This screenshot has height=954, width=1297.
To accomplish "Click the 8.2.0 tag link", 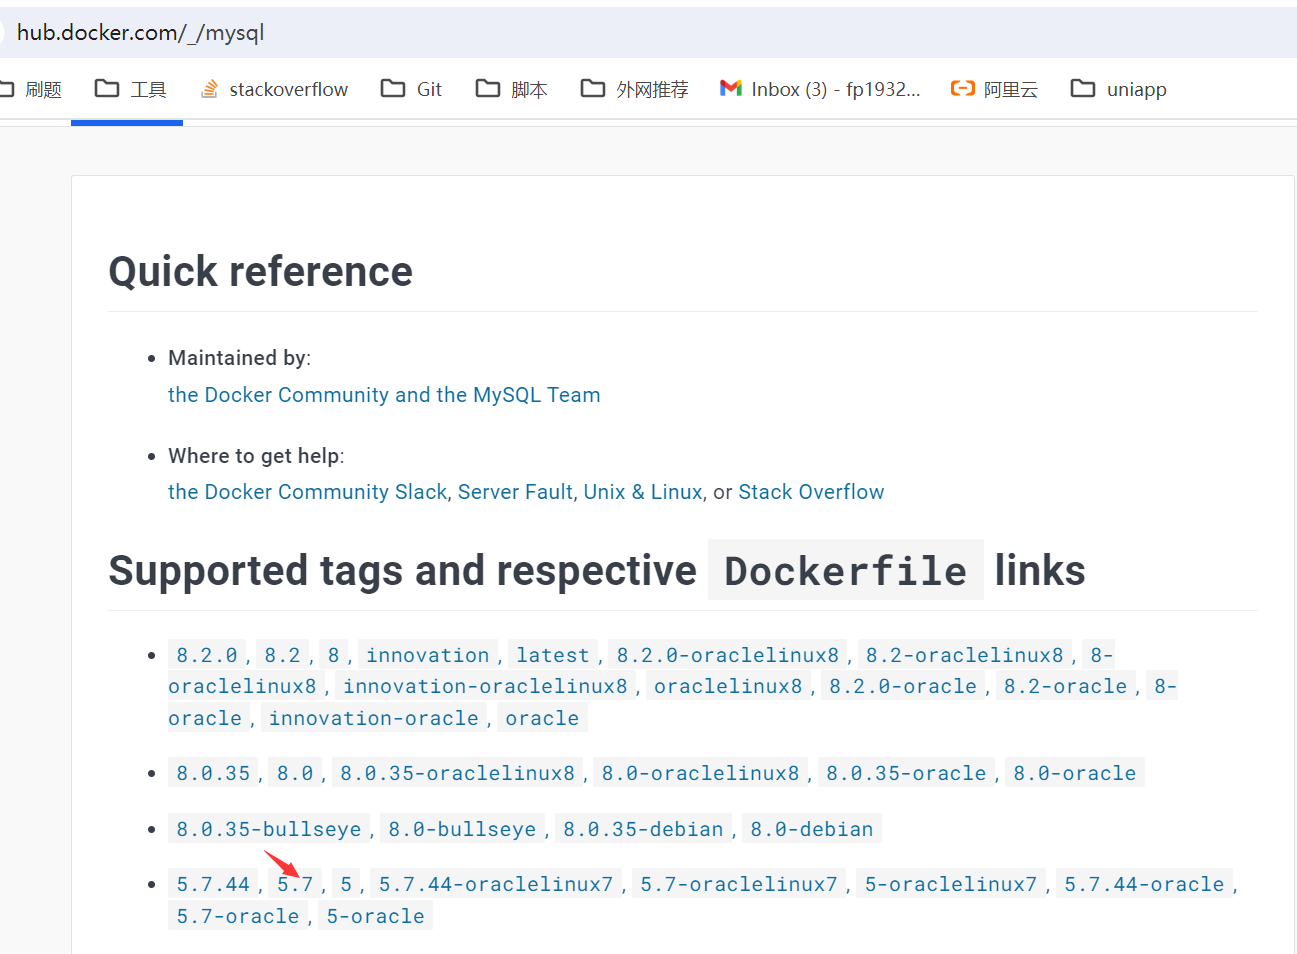I will pos(207,655).
